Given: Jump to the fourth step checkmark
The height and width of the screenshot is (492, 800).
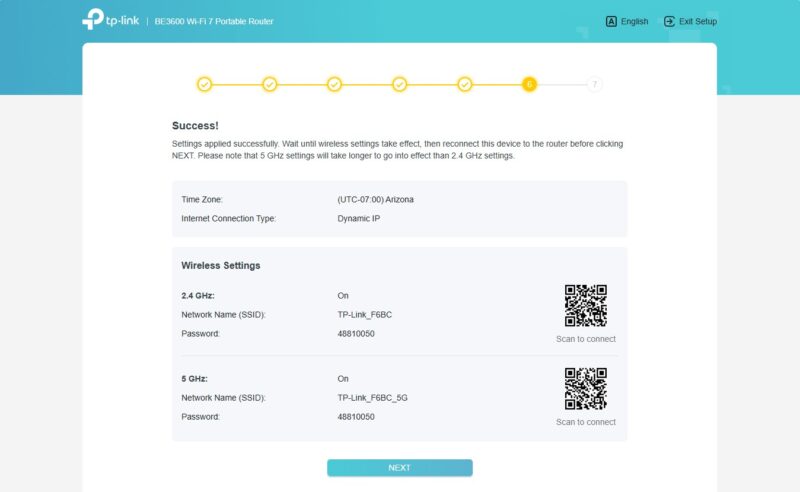Looking at the screenshot, I should pyautogui.click(x=399, y=84).
